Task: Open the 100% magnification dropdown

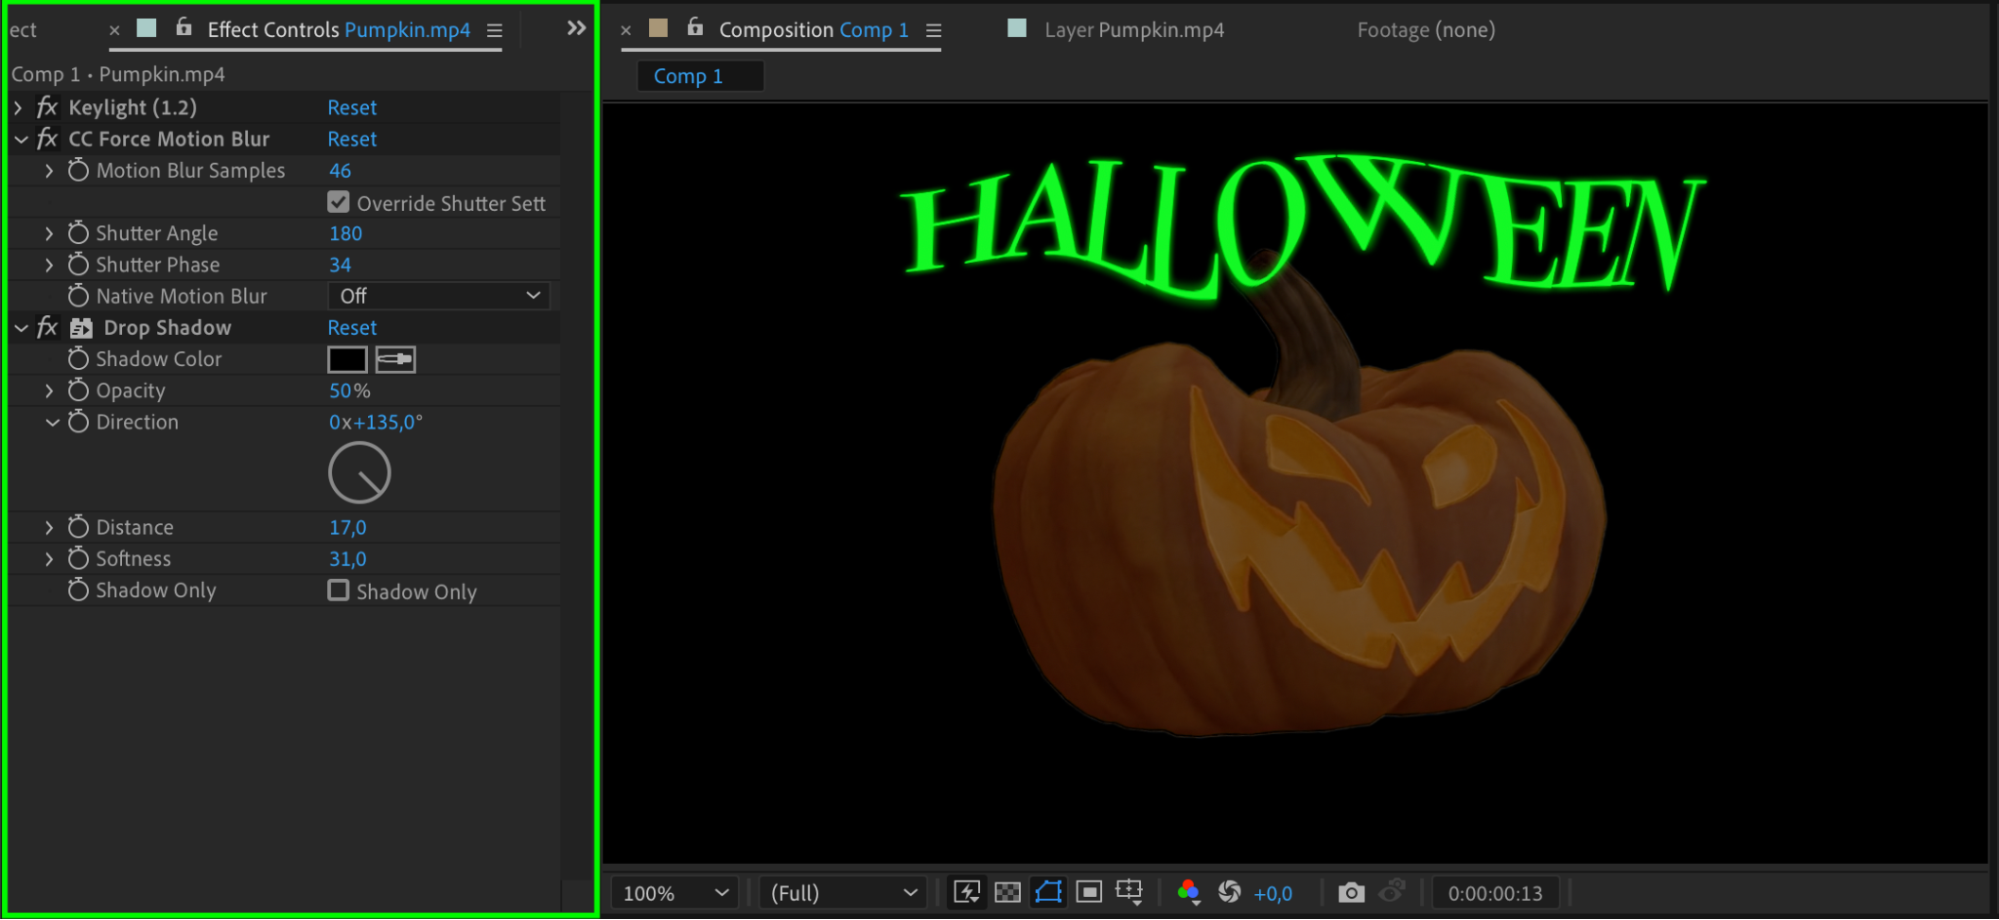Action: (x=674, y=893)
